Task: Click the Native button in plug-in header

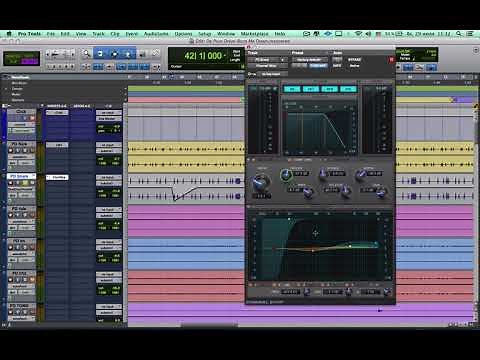Action: click(354, 66)
